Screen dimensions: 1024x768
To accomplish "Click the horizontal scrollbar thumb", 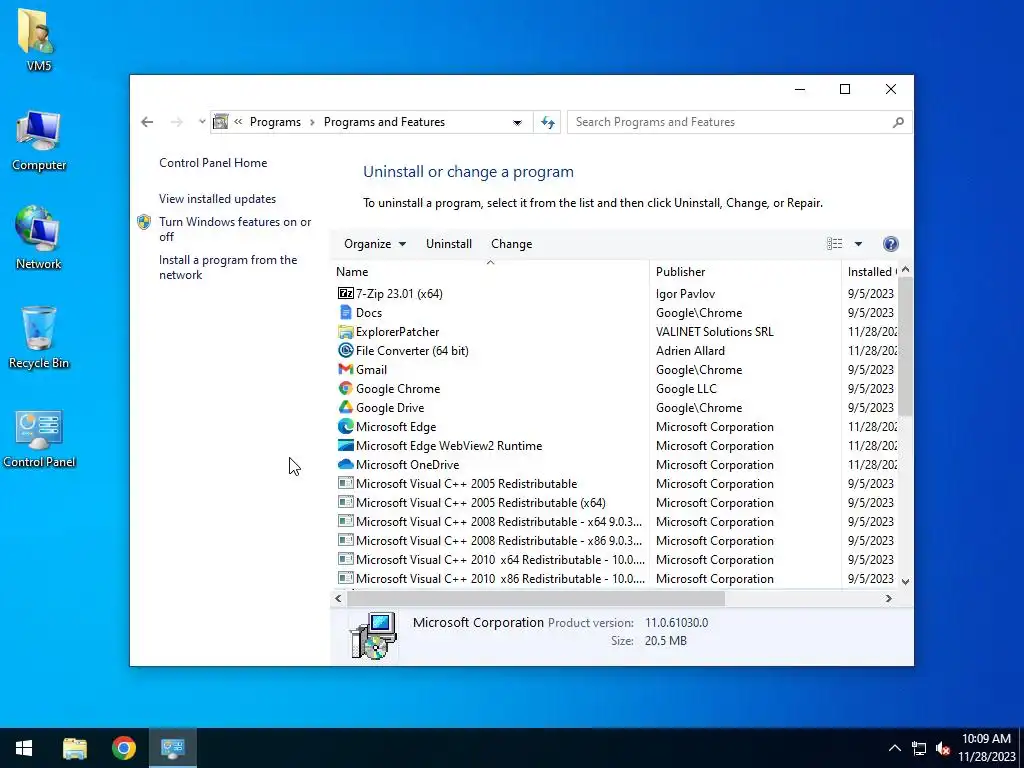I will tap(536, 598).
